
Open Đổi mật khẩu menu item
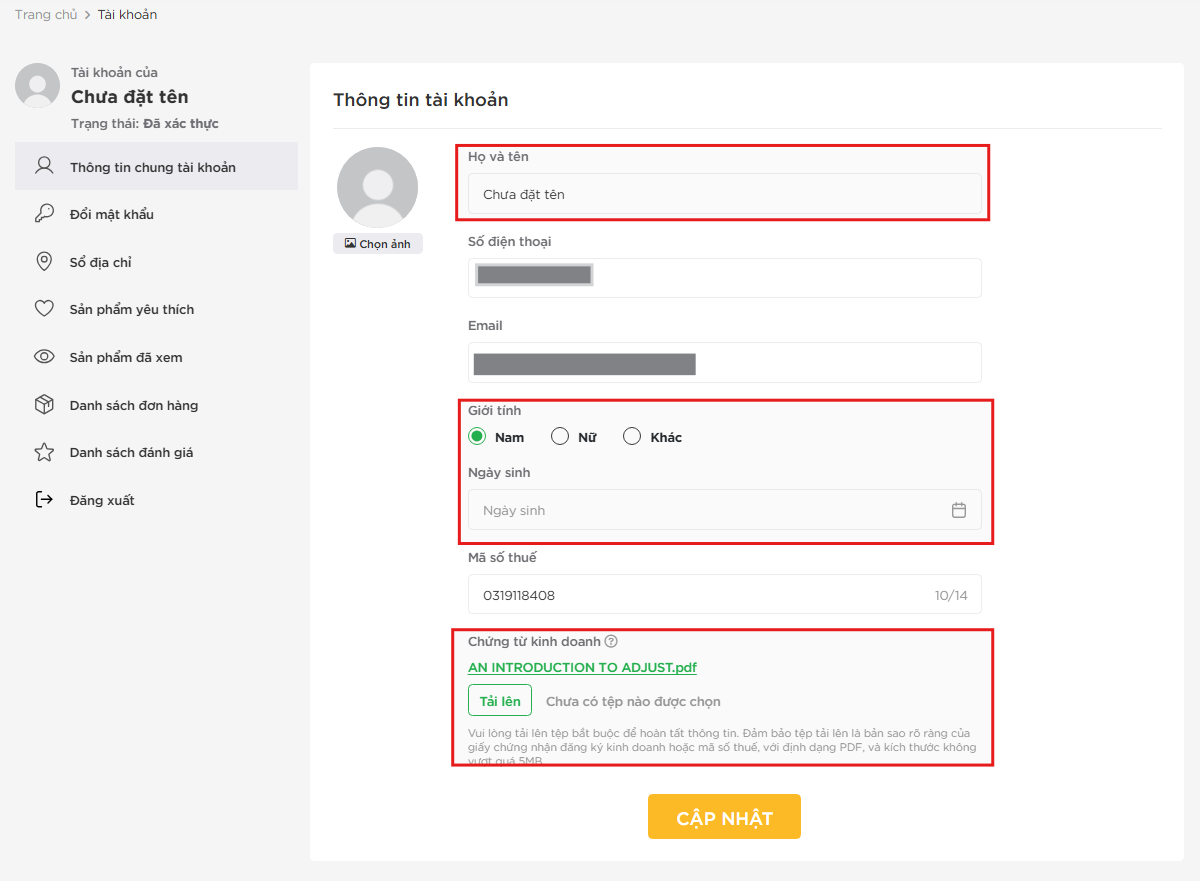pyautogui.click(x=112, y=214)
